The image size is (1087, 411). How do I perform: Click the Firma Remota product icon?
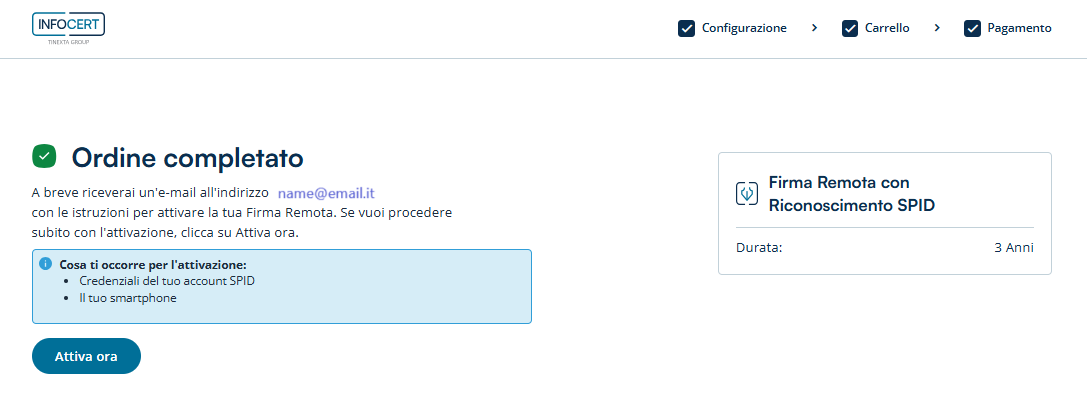click(x=746, y=194)
